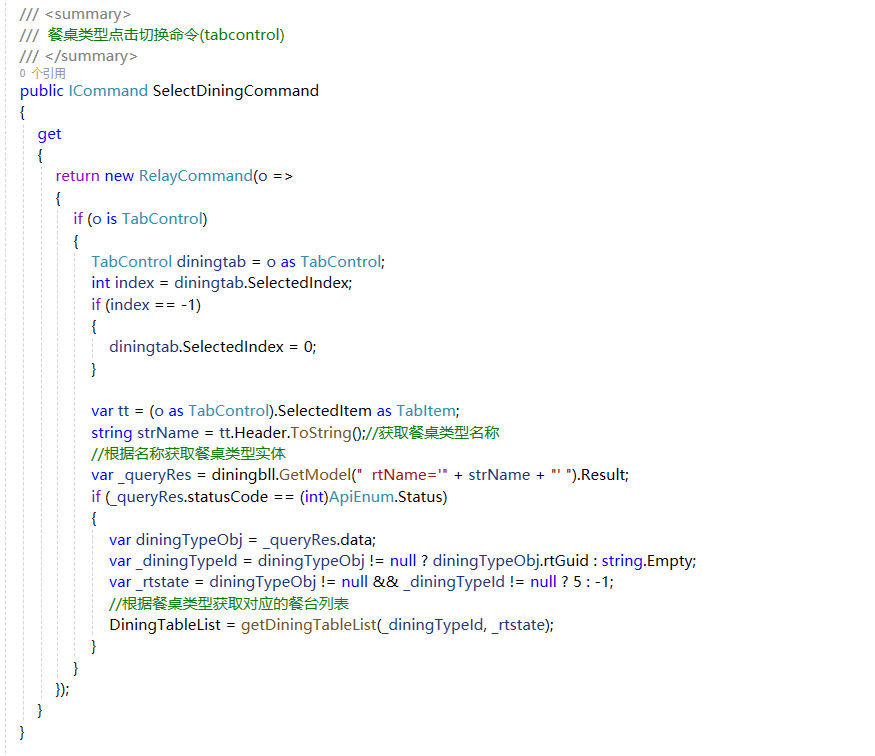
Task: Click the GetModel method call
Action: point(315,475)
